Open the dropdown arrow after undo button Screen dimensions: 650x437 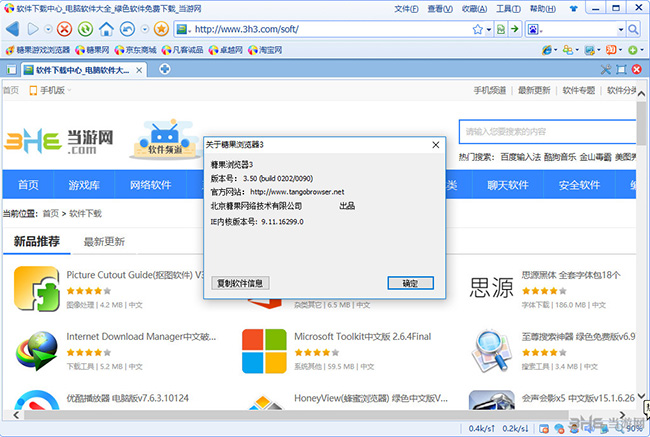coord(145,29)
